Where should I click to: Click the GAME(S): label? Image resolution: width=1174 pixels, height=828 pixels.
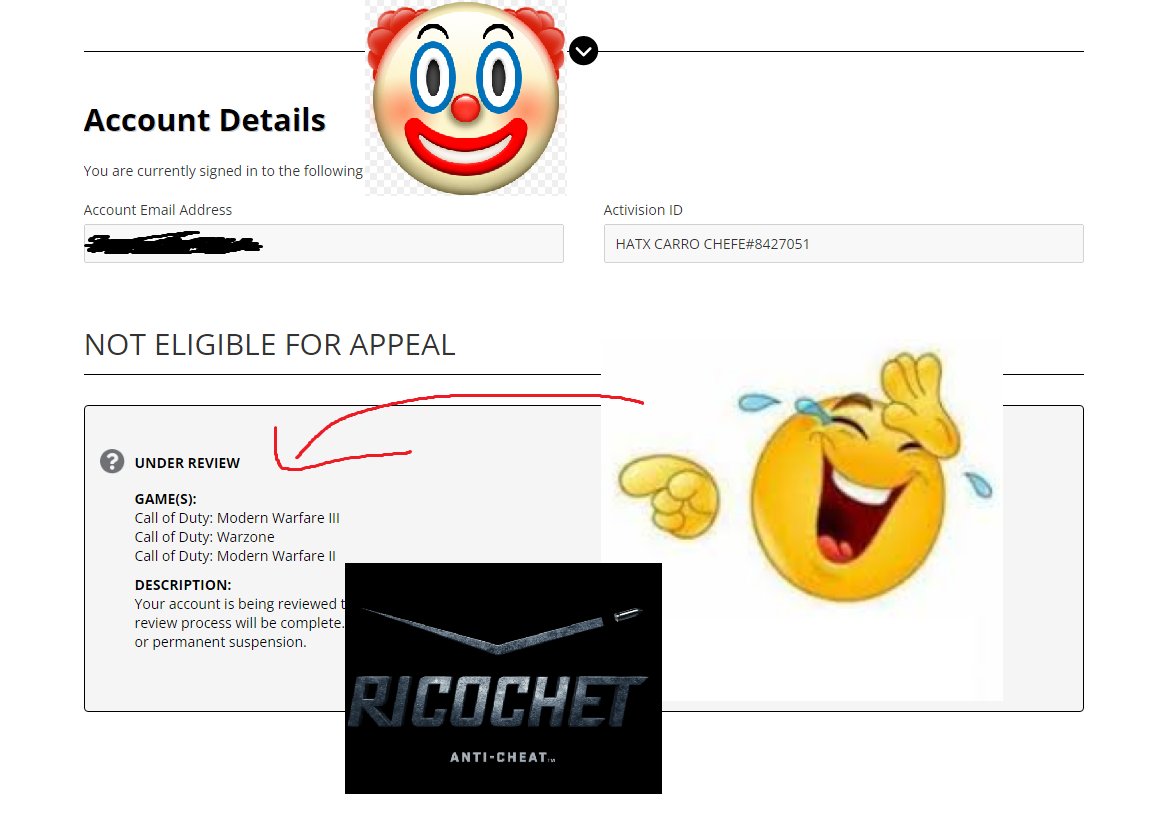pos(165,499)
